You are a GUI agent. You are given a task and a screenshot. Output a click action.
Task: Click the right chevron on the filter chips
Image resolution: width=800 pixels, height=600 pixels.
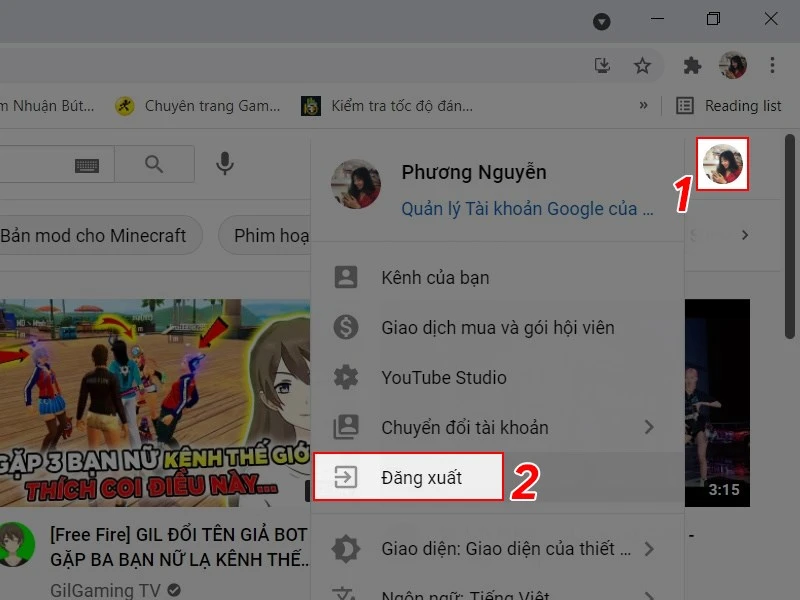(744, 235)
